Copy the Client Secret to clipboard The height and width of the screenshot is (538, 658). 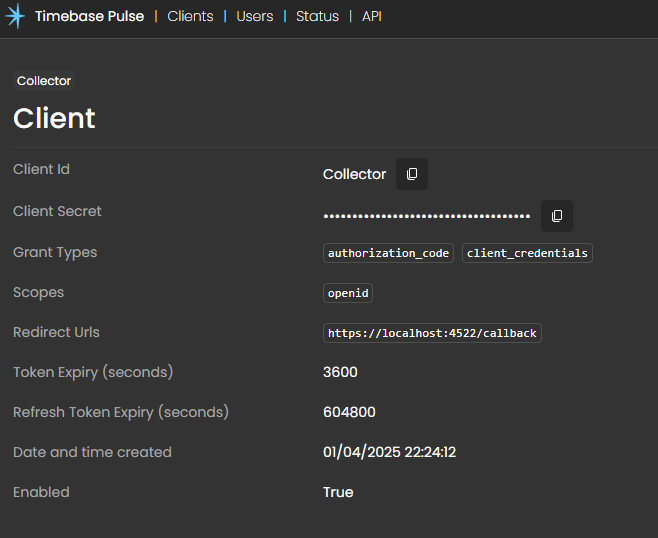click(x=557, y=216)
